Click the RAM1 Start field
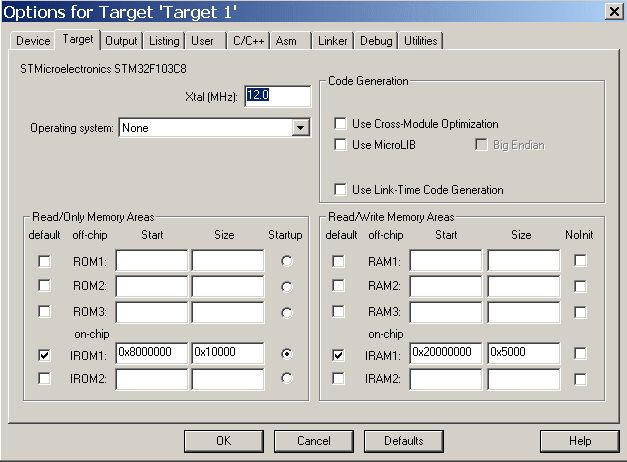 pyautogui.click(x=446, y=261)
